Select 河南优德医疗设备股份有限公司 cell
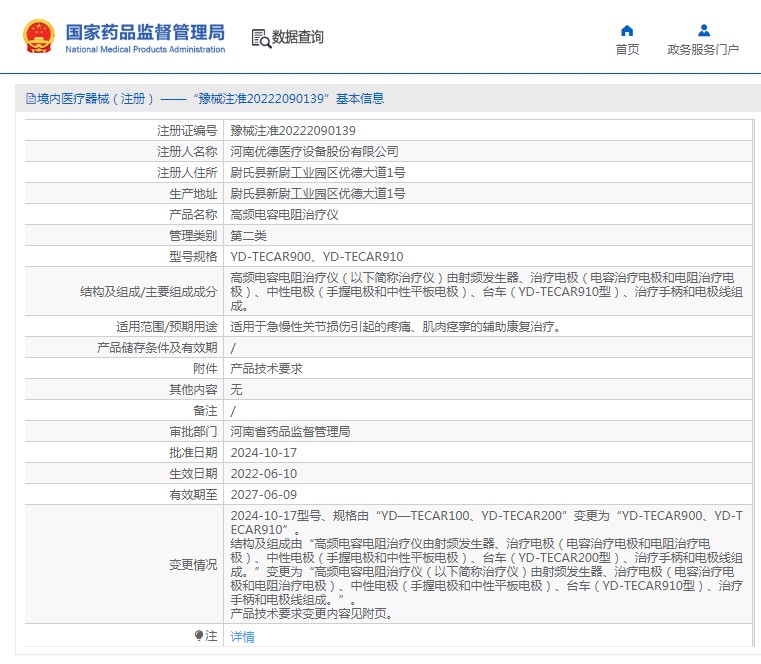This screenshot has width=761, height=664. click(x=314, y=151)
